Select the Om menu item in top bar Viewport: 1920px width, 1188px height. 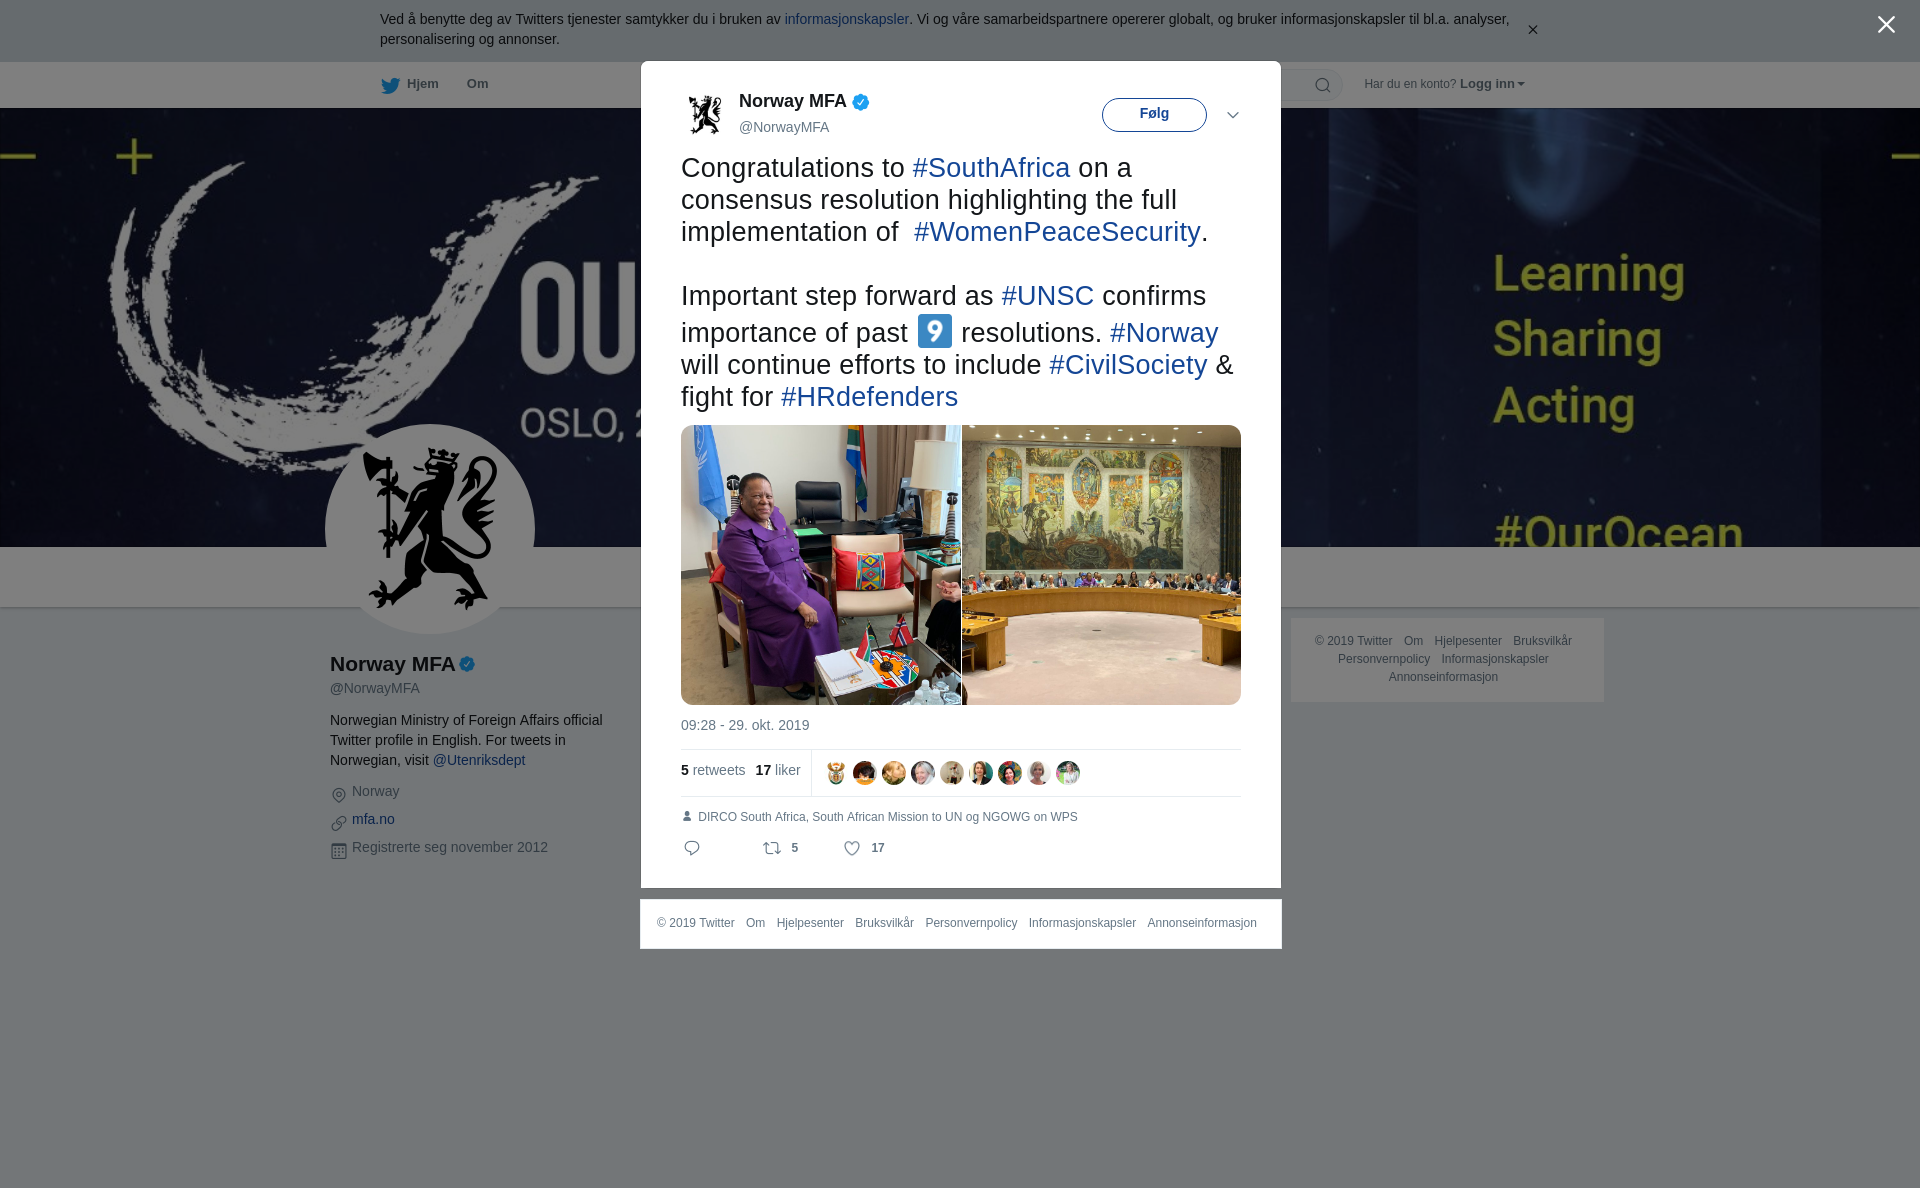[477, 84]
